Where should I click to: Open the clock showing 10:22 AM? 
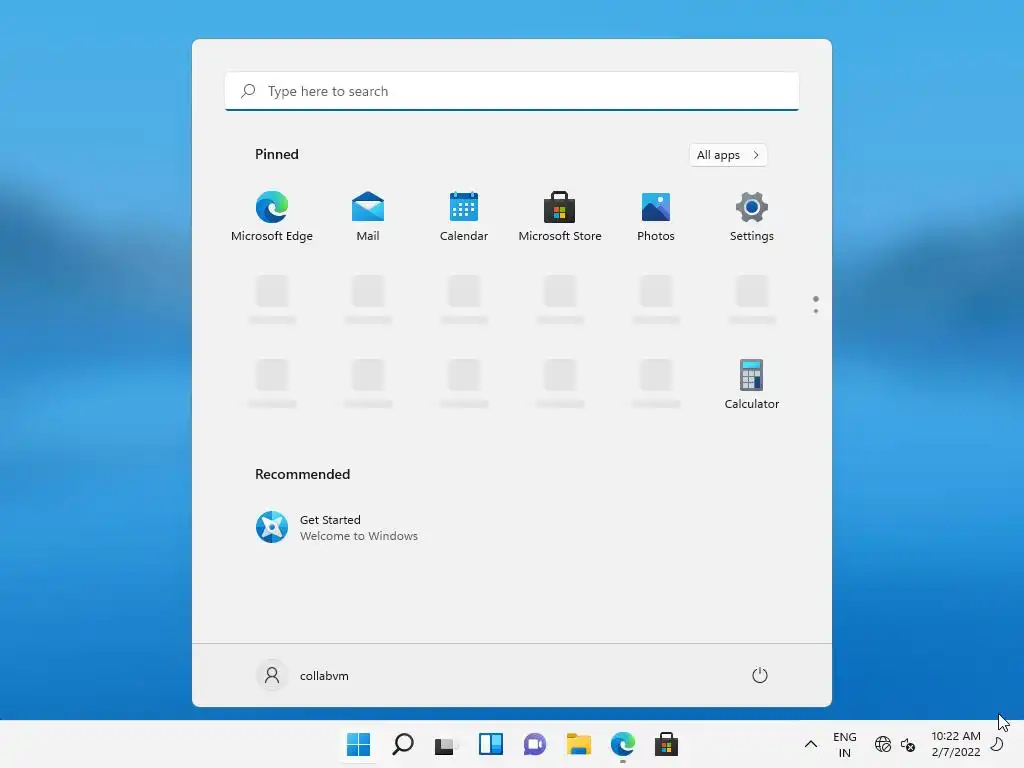click(955, 744)
